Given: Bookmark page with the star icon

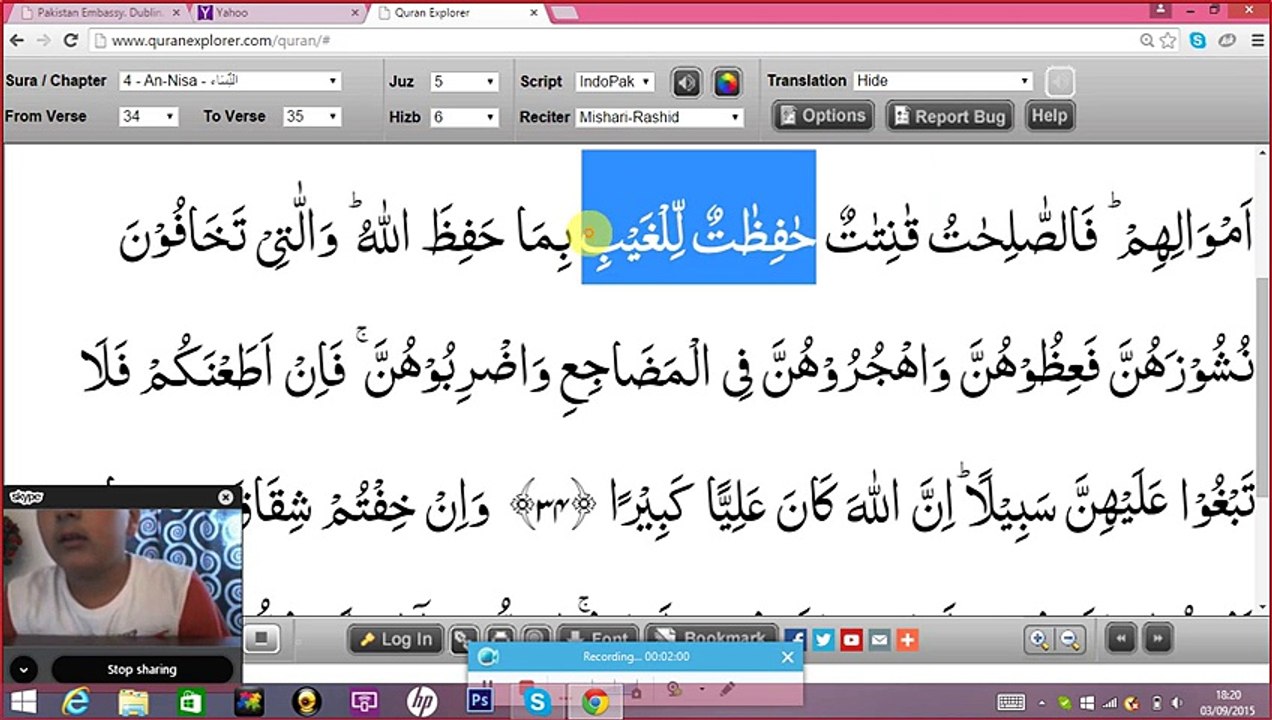Looking at the screenshot, I should coord(1167,41).
